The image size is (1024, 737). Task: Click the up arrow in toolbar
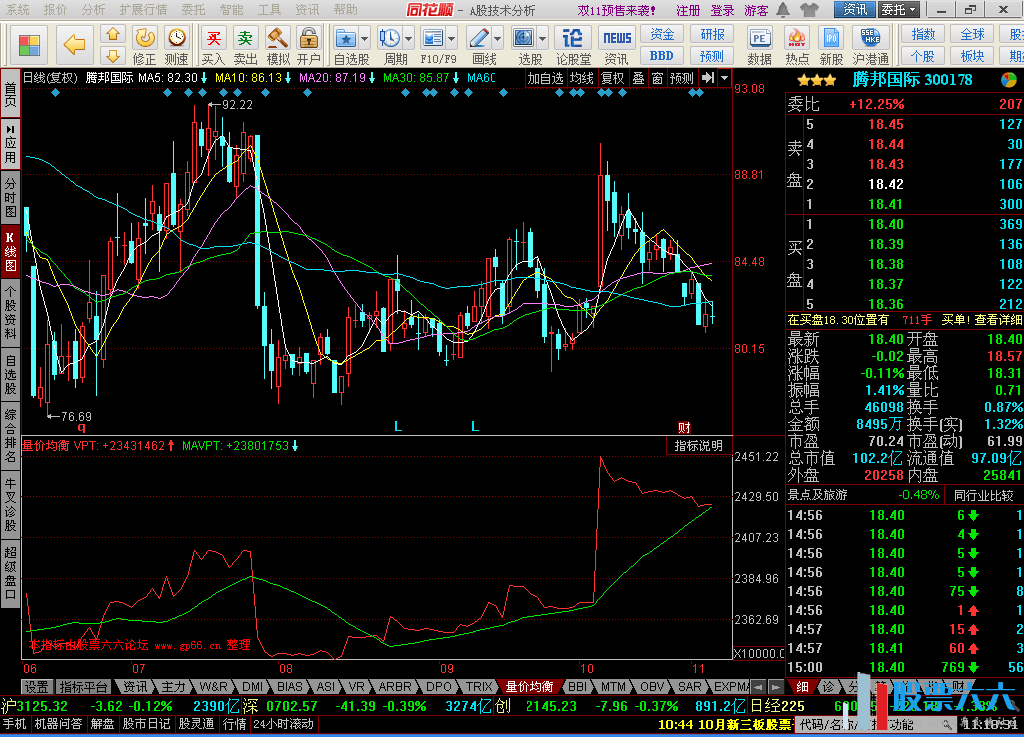[x=113, y=34]
